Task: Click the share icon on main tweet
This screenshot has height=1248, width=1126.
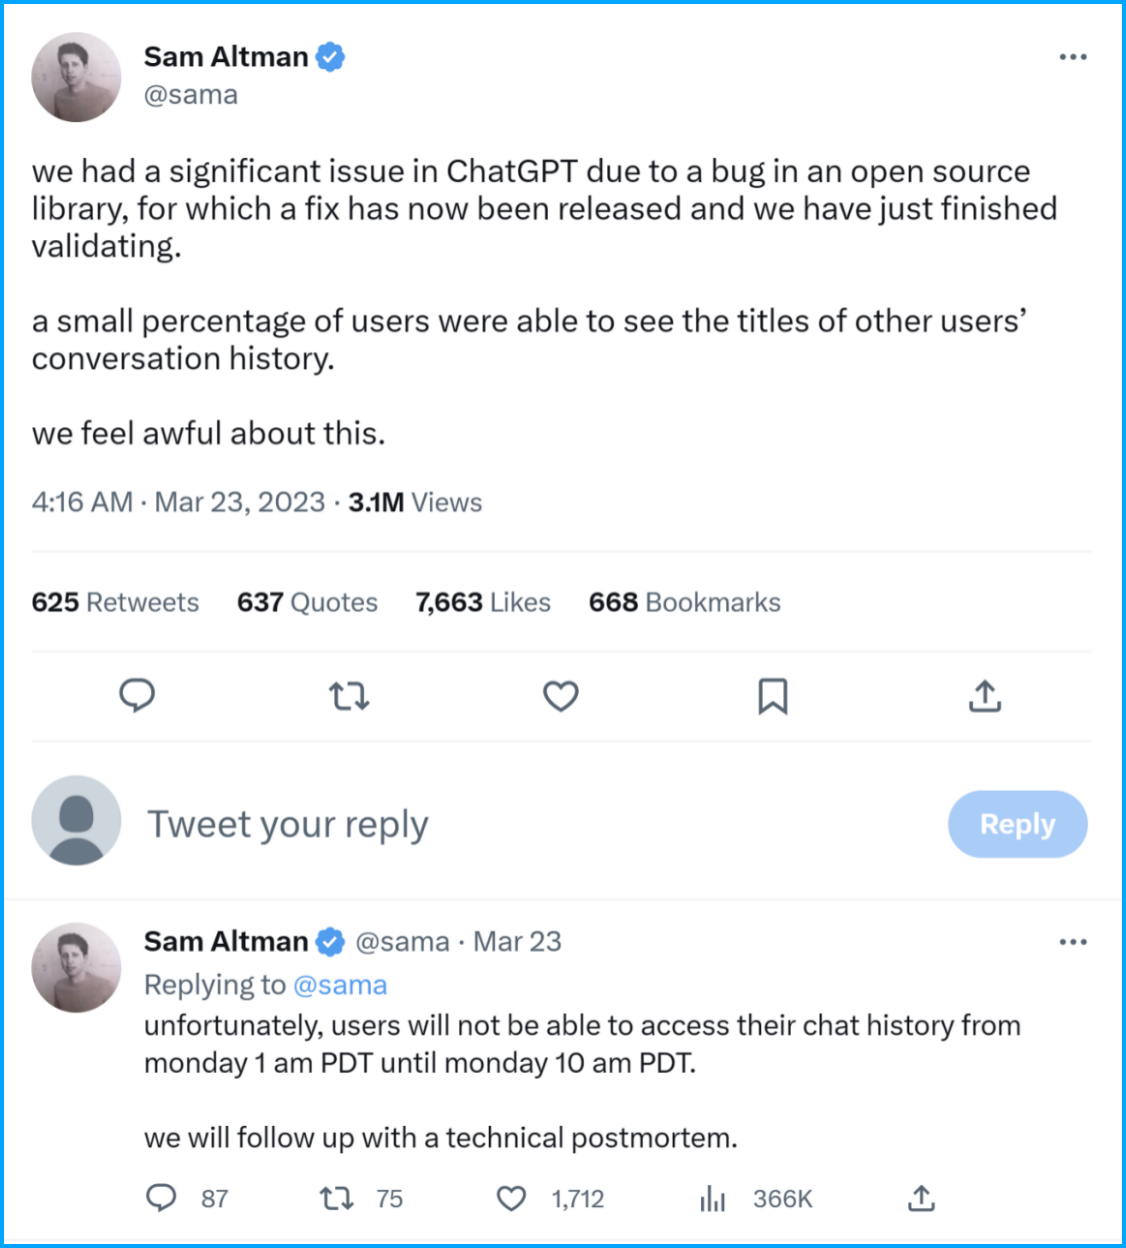Action: [985, 696]
